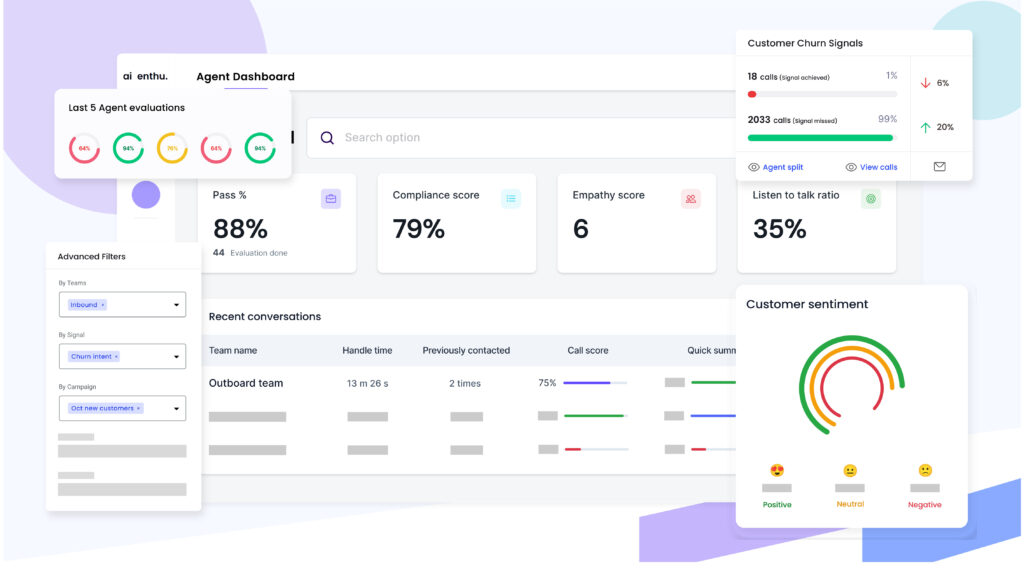Click the Neutral face emoji
The height and width of the screenshot is (568, 1024).
pos(850,471)
